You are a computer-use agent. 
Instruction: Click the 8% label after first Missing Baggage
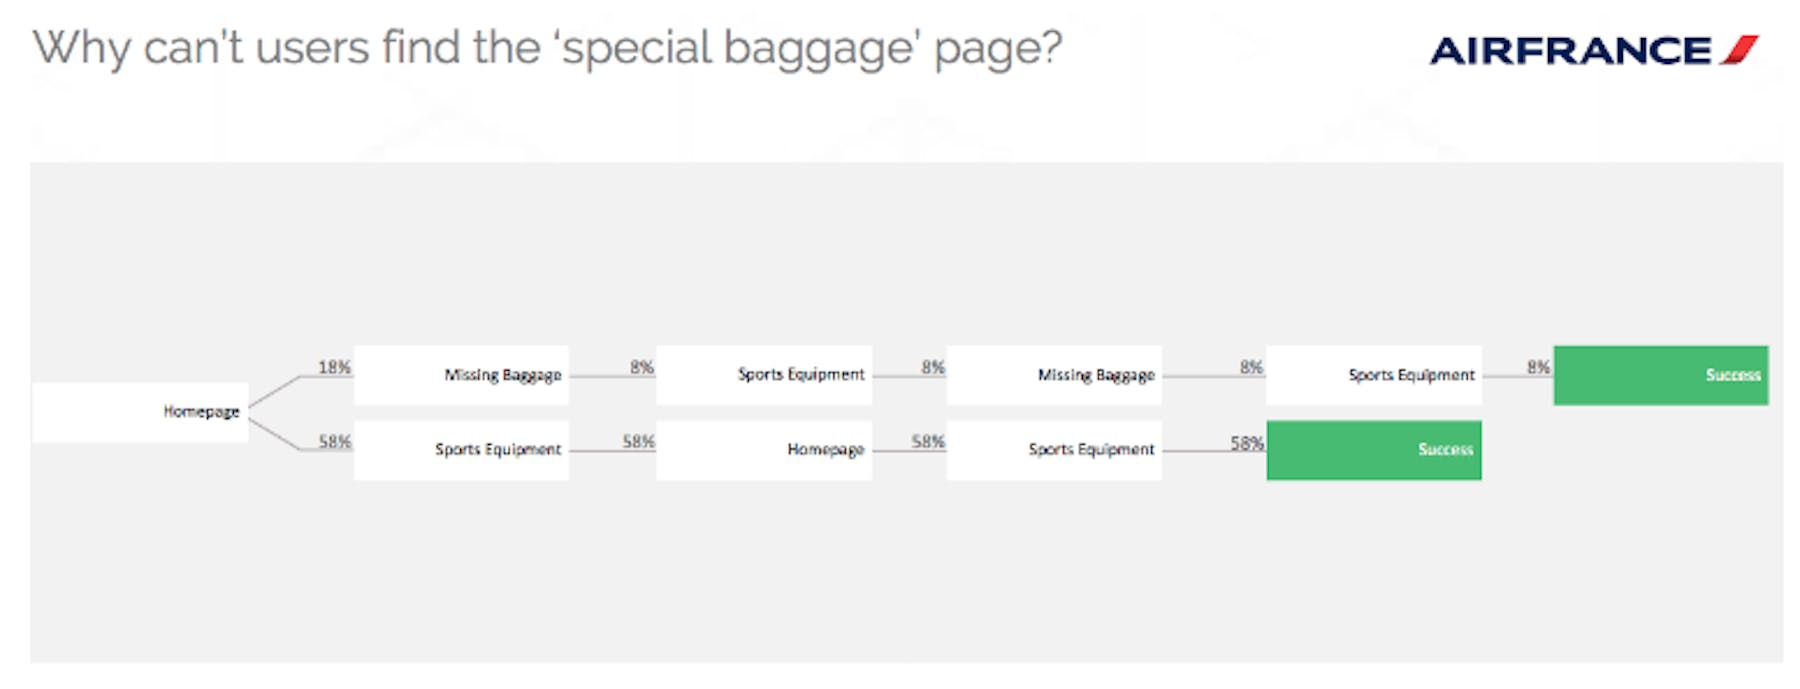(641, 367)
